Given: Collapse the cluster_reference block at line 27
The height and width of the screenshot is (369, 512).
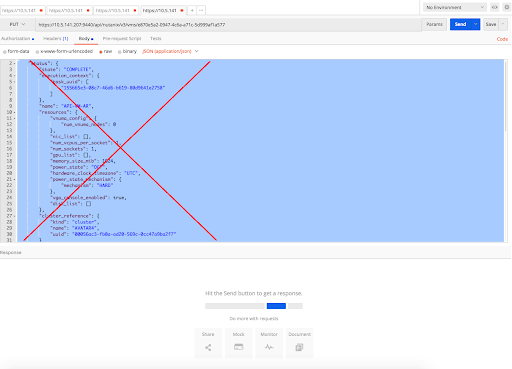Looking at the screenshot, I should pyautogui.click(x=15, y=216).
